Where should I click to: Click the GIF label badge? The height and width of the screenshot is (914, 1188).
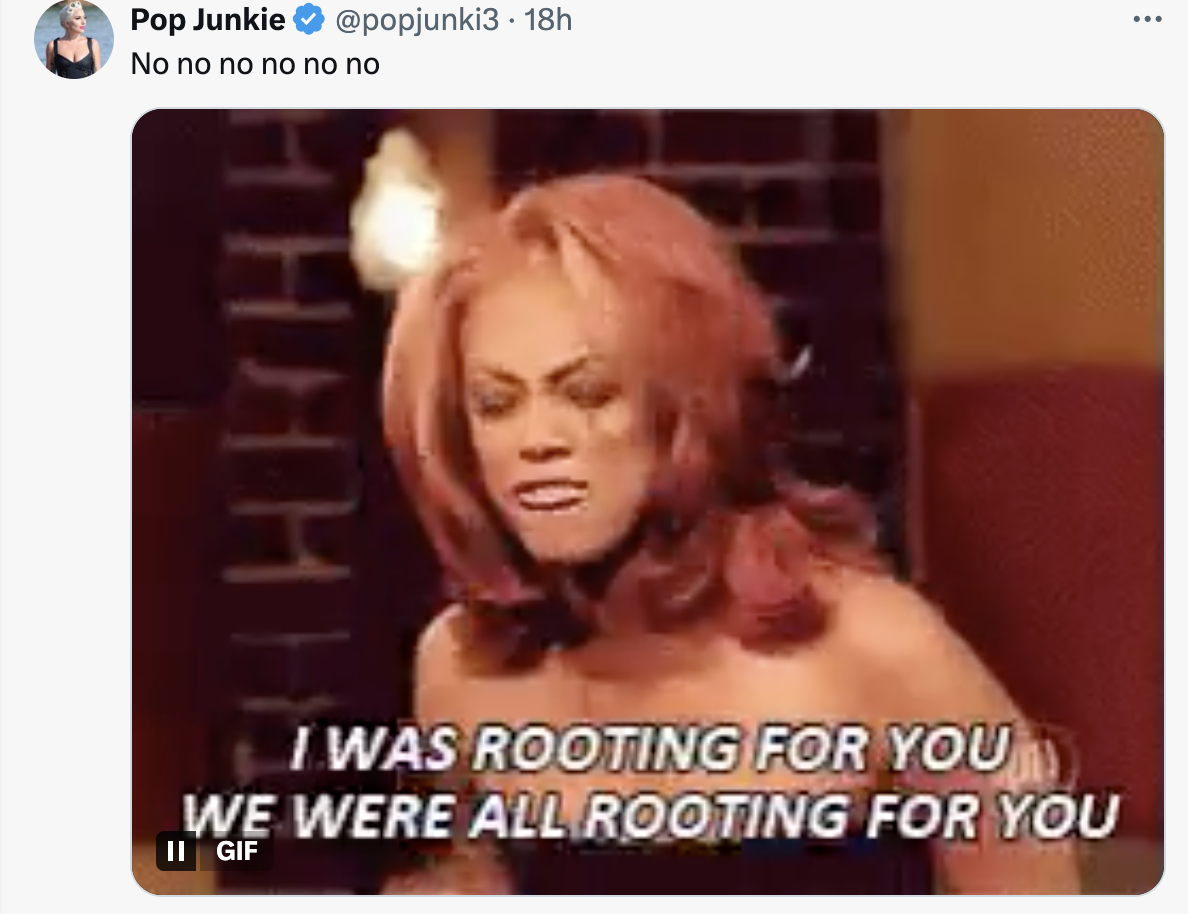coord(236,850)
